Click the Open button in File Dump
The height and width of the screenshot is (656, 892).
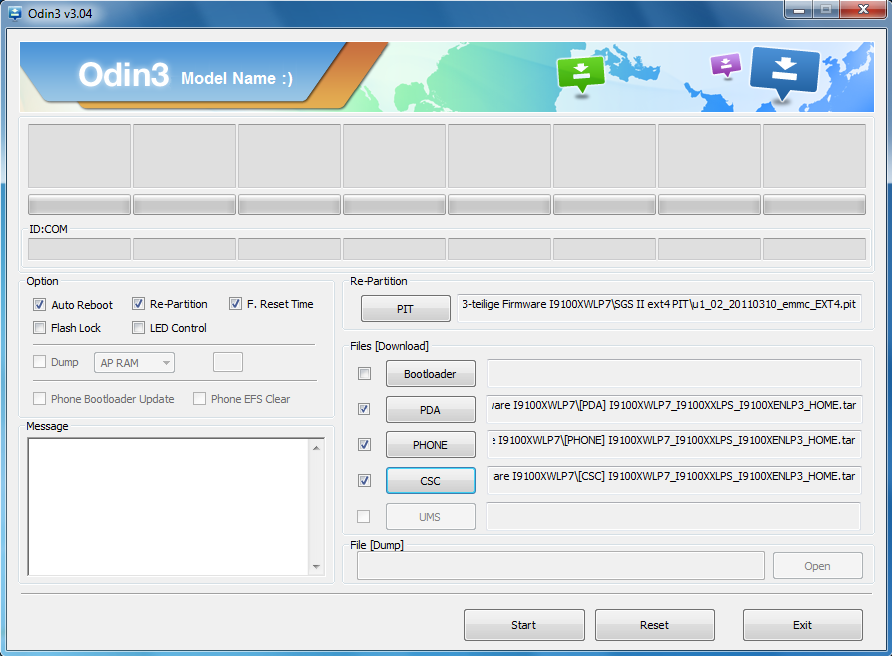pyautogui.click(x=817, y=566)
